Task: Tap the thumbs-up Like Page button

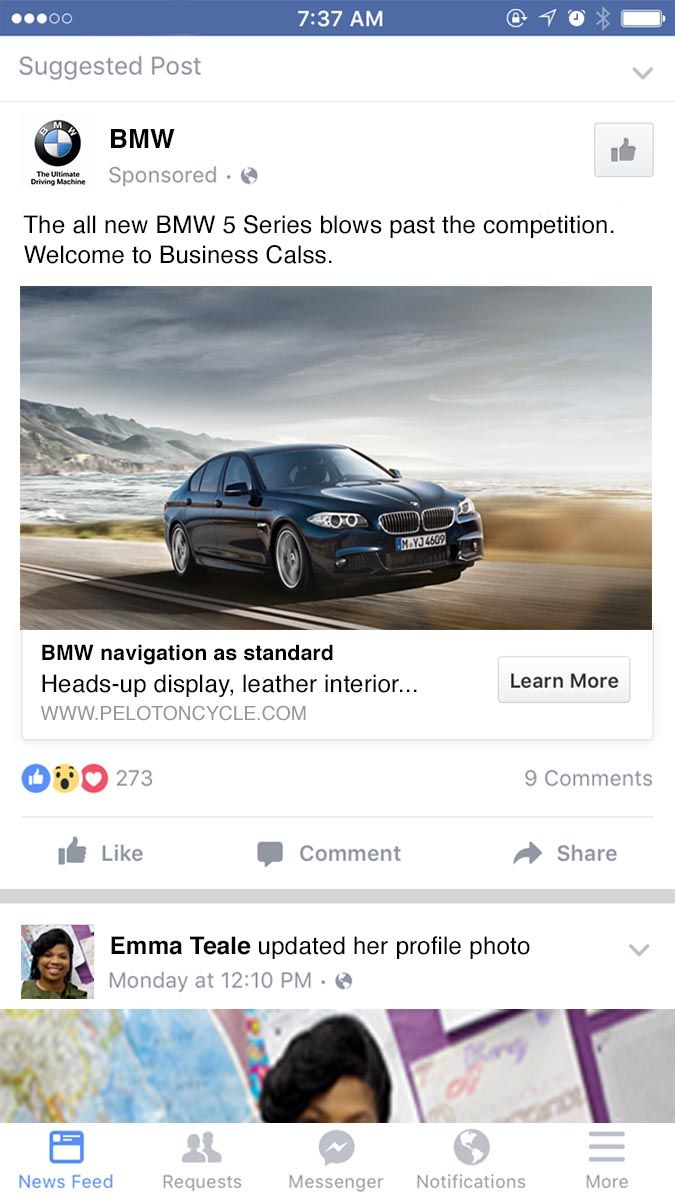Action: (623, 150)
